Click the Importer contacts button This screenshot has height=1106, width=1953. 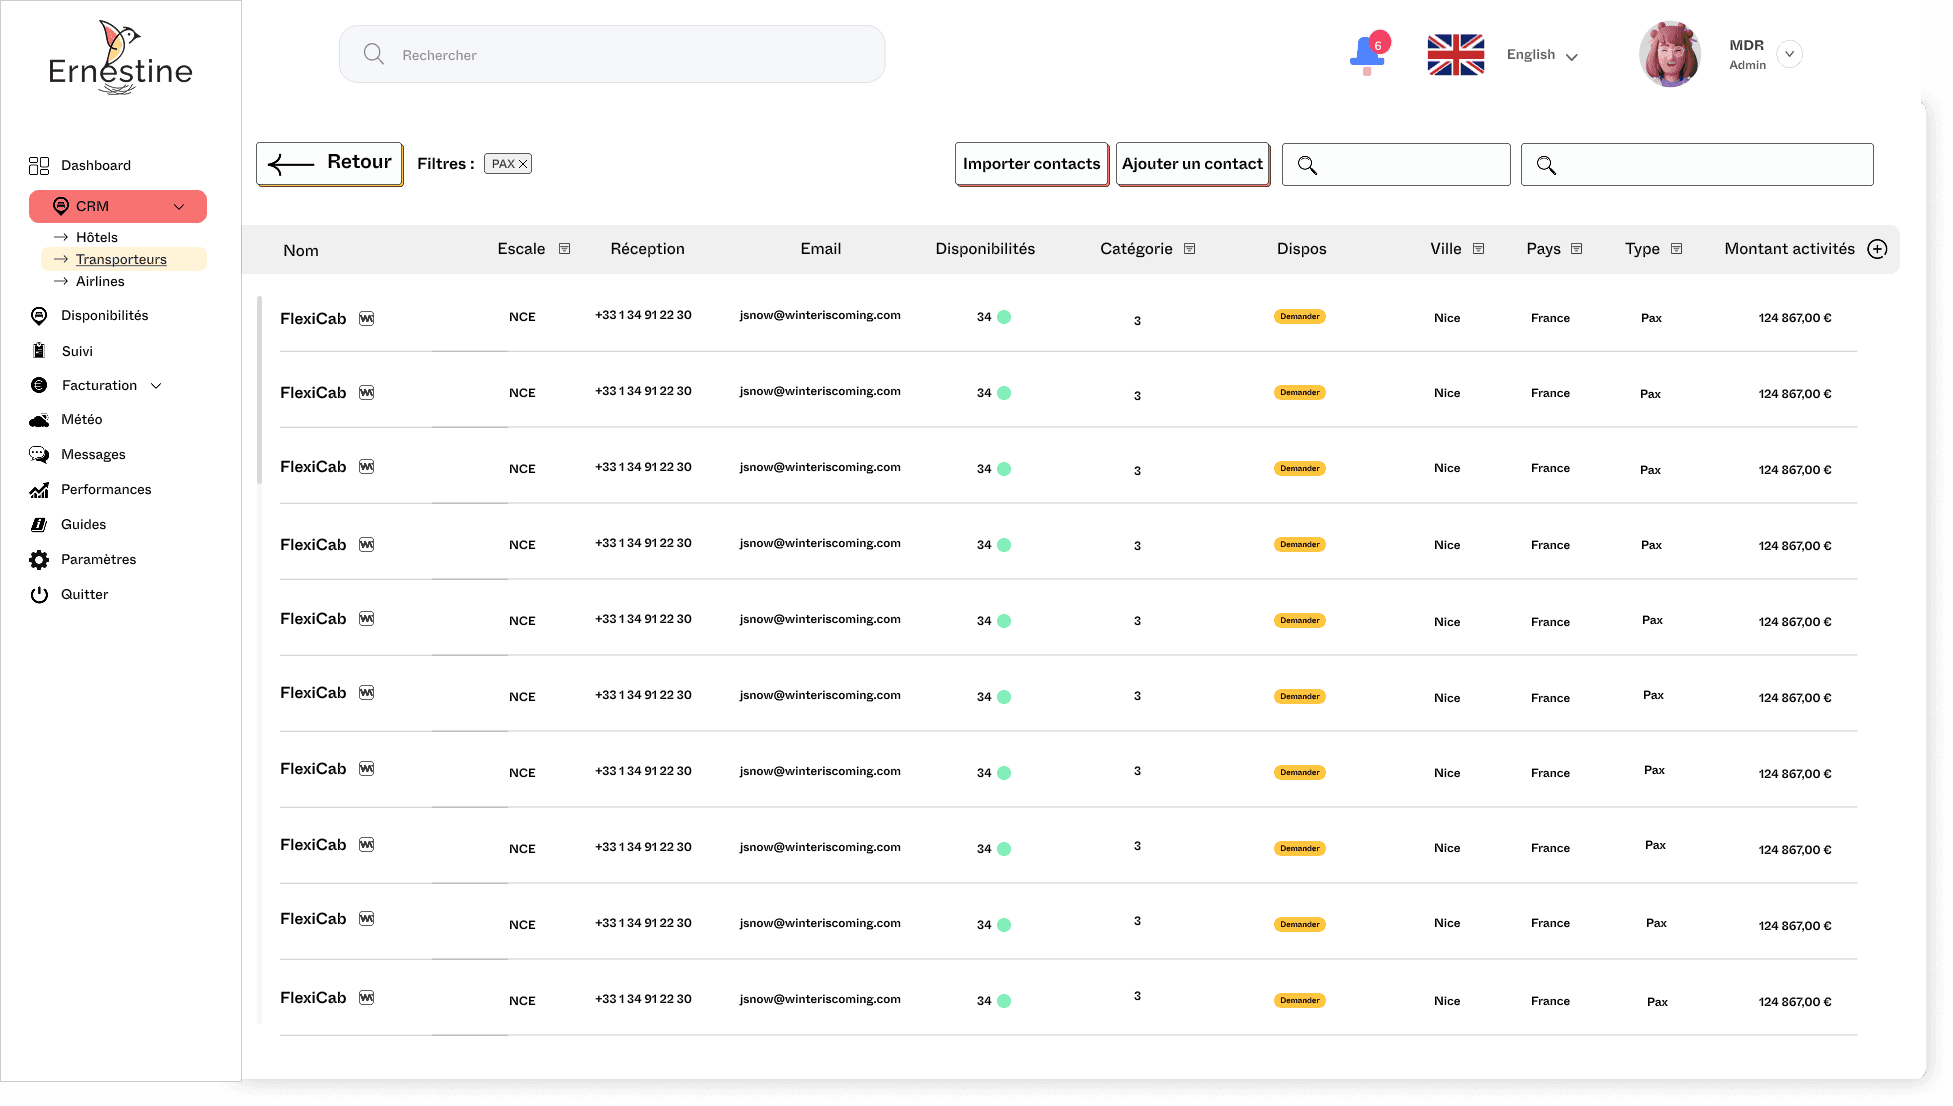(x=1031, y=164)
